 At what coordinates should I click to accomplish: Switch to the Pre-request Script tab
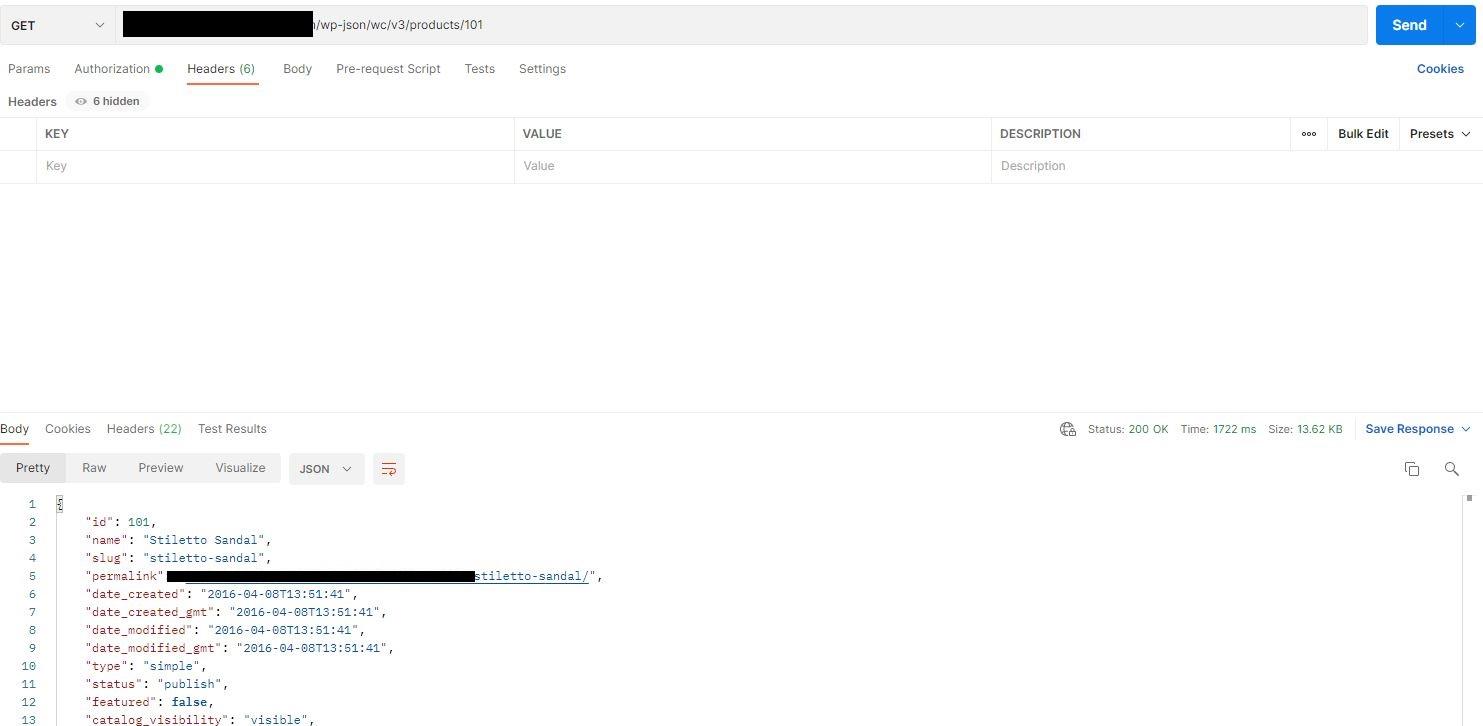[x=388, y=69]
